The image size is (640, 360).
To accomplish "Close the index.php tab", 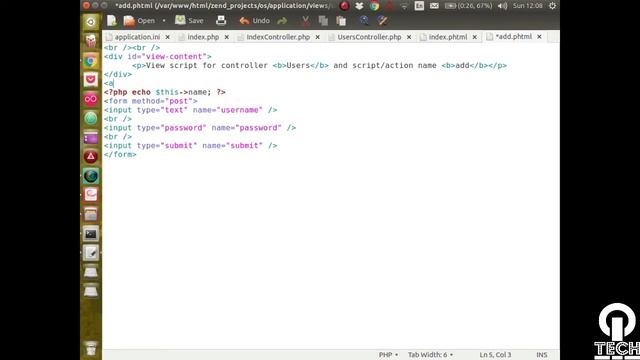I will [x=227, y=37].
